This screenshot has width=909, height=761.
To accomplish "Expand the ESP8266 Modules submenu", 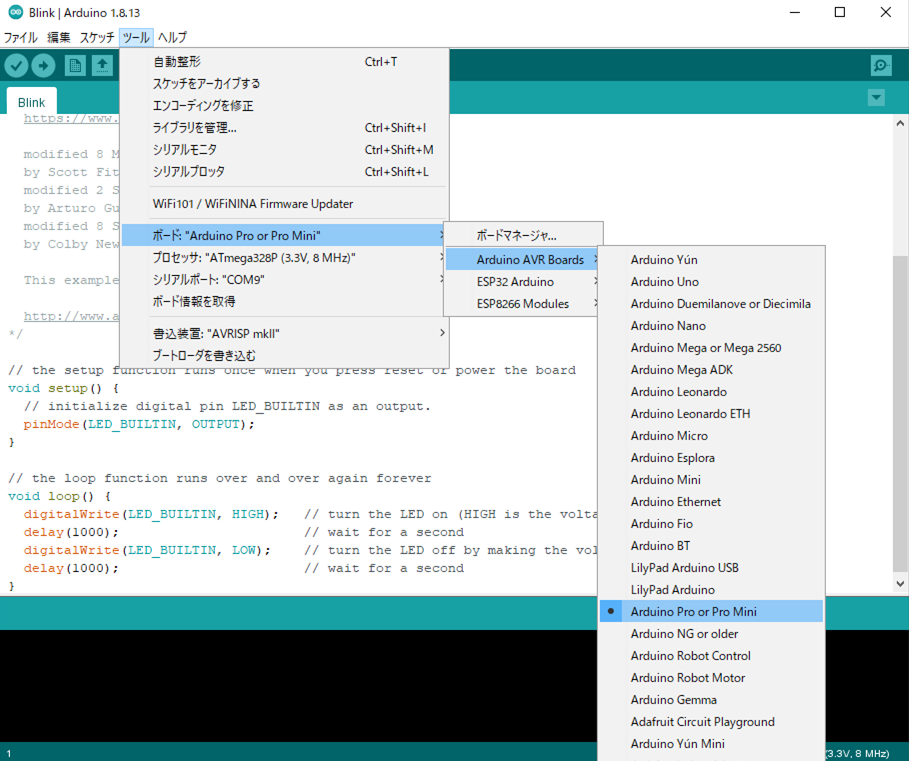I will click(523, 304).
